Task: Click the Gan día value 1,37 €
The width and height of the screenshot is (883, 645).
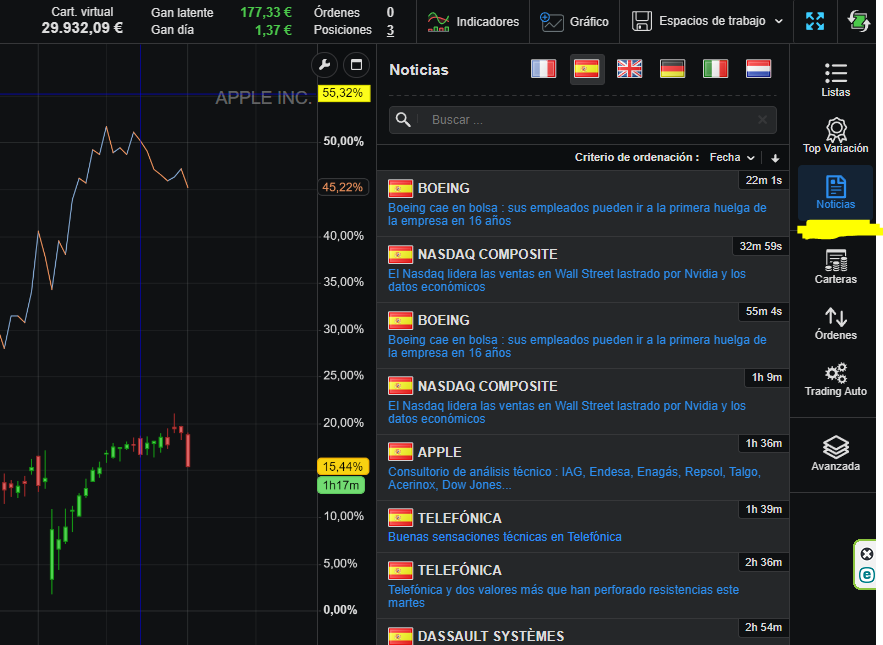Action: click(273, 30)
